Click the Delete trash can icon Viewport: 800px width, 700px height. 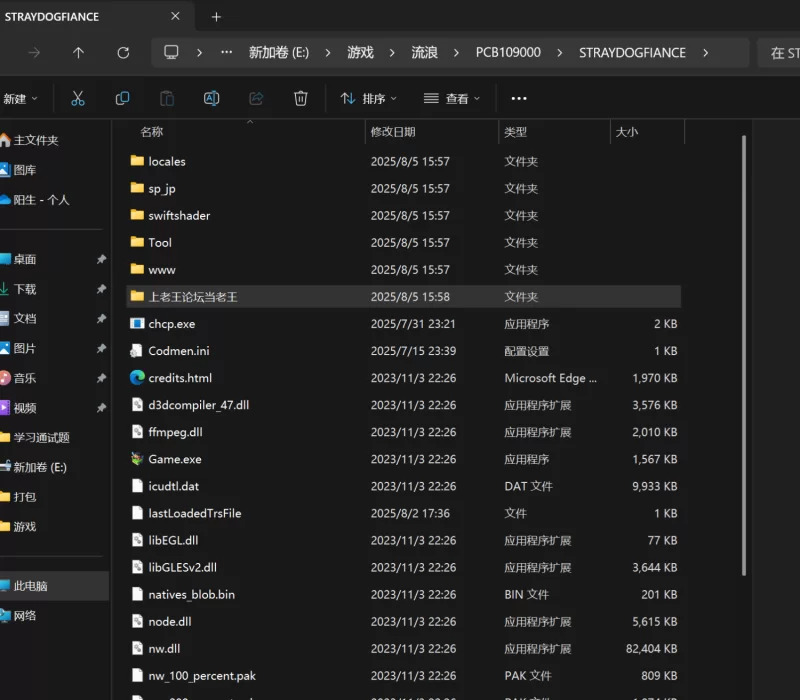point(301,98)
